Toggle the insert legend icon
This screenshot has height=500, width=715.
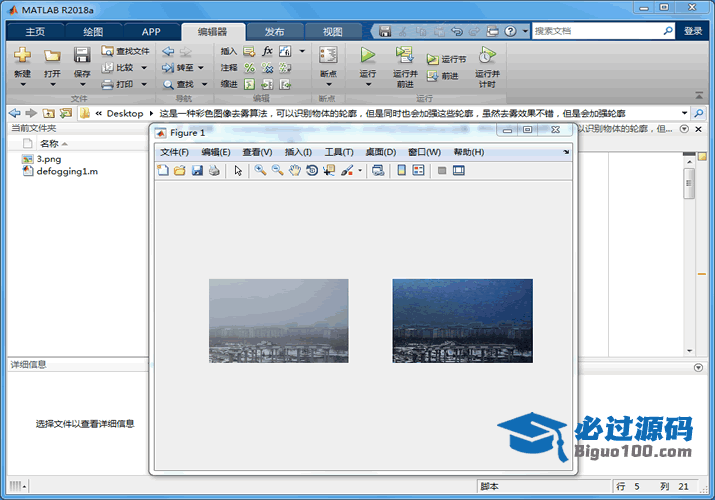pos(418,171)
